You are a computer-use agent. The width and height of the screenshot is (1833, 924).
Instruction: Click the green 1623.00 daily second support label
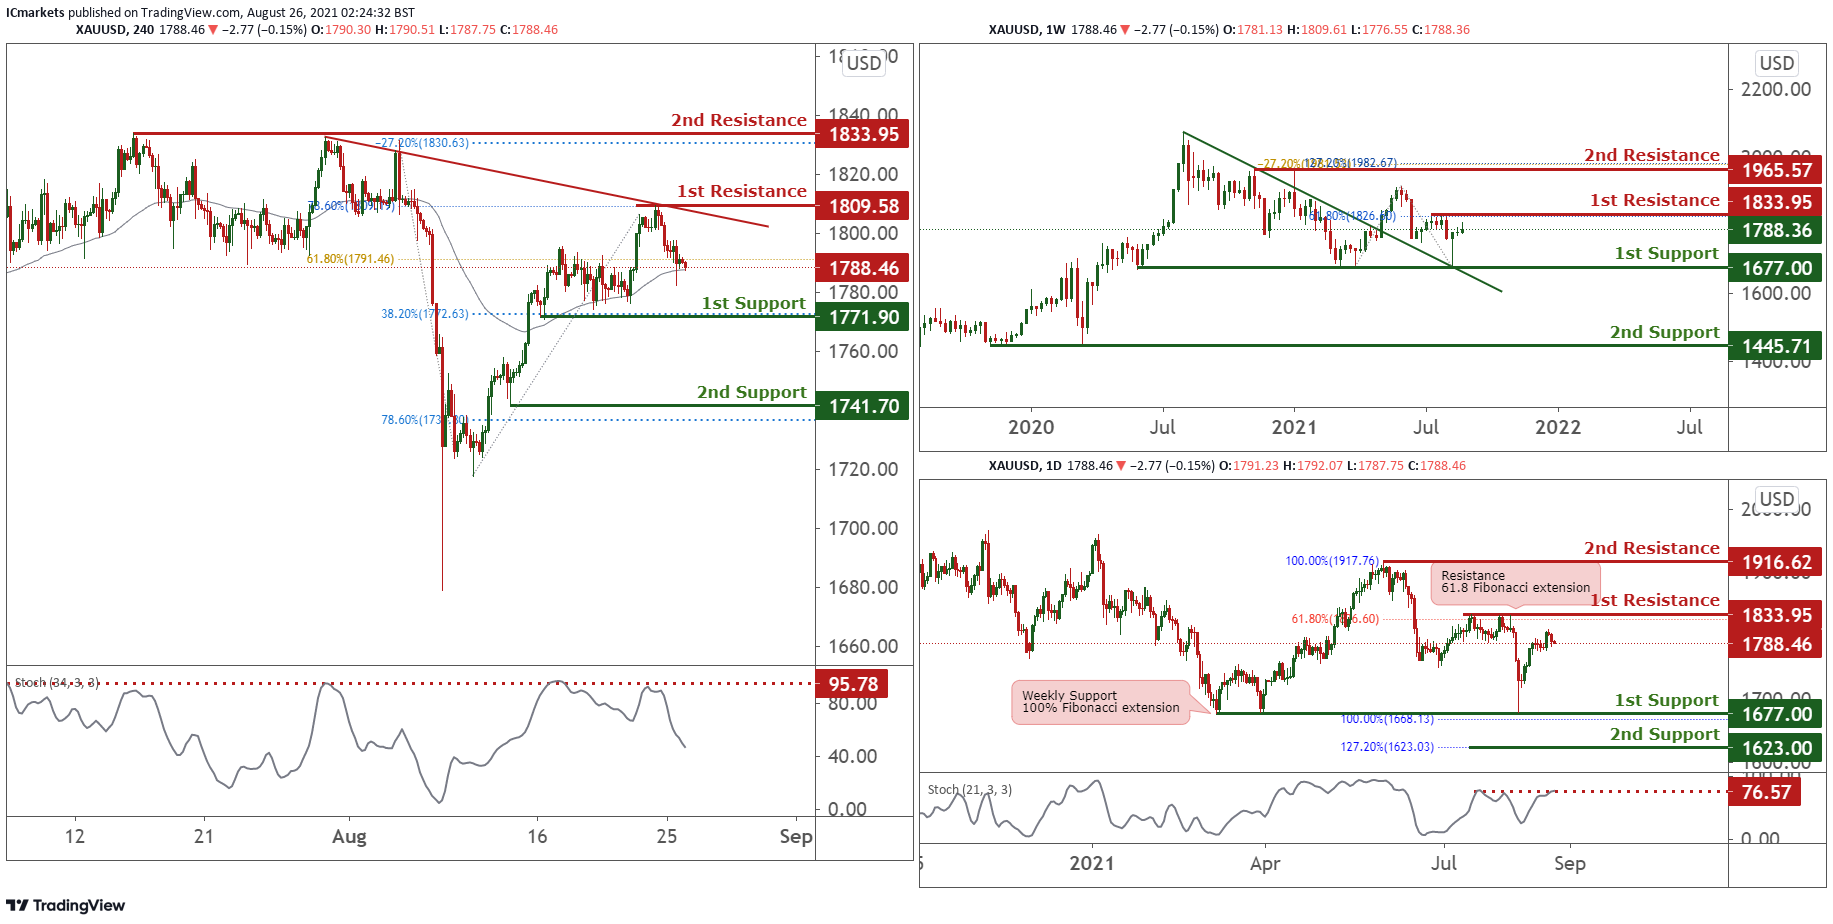pos(1776,748)
